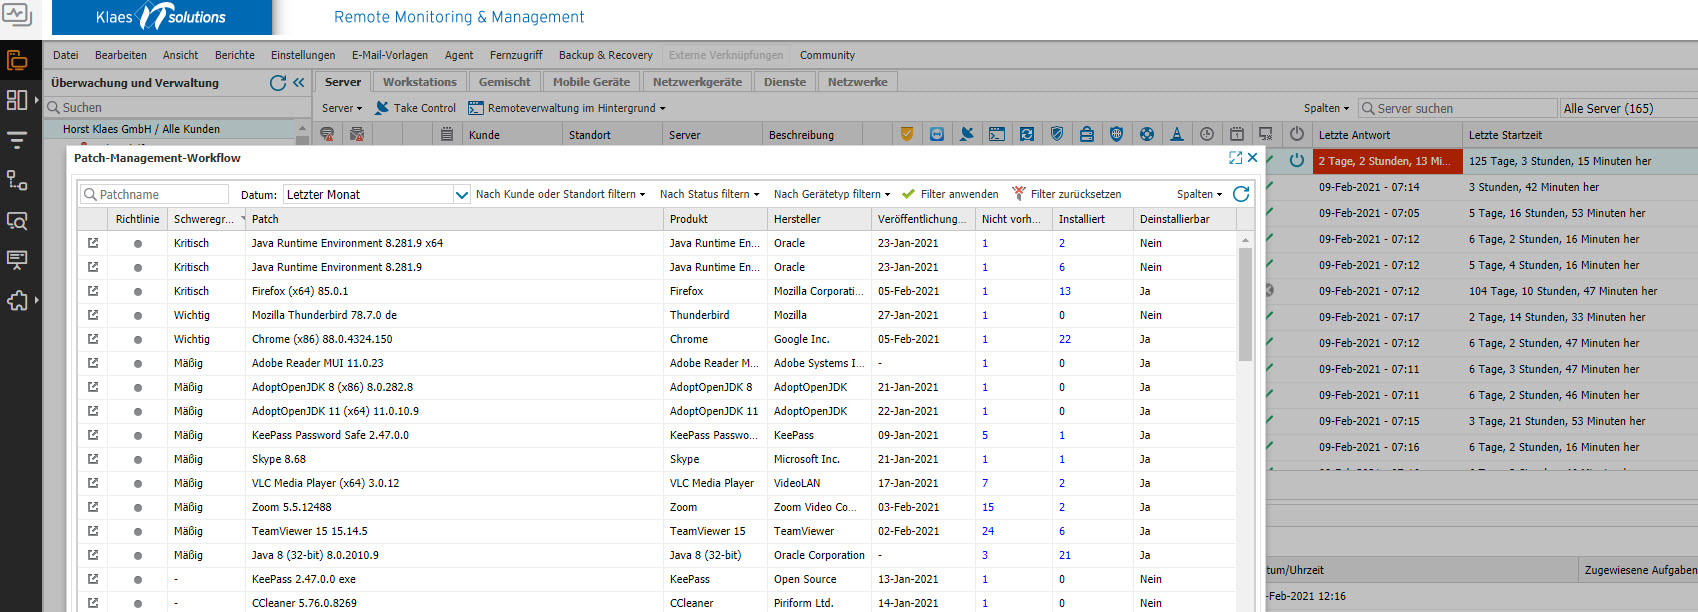Click the calendar column icon
The width and height of the screenshot is (1698, 612).
click(x=1237, y=134)
